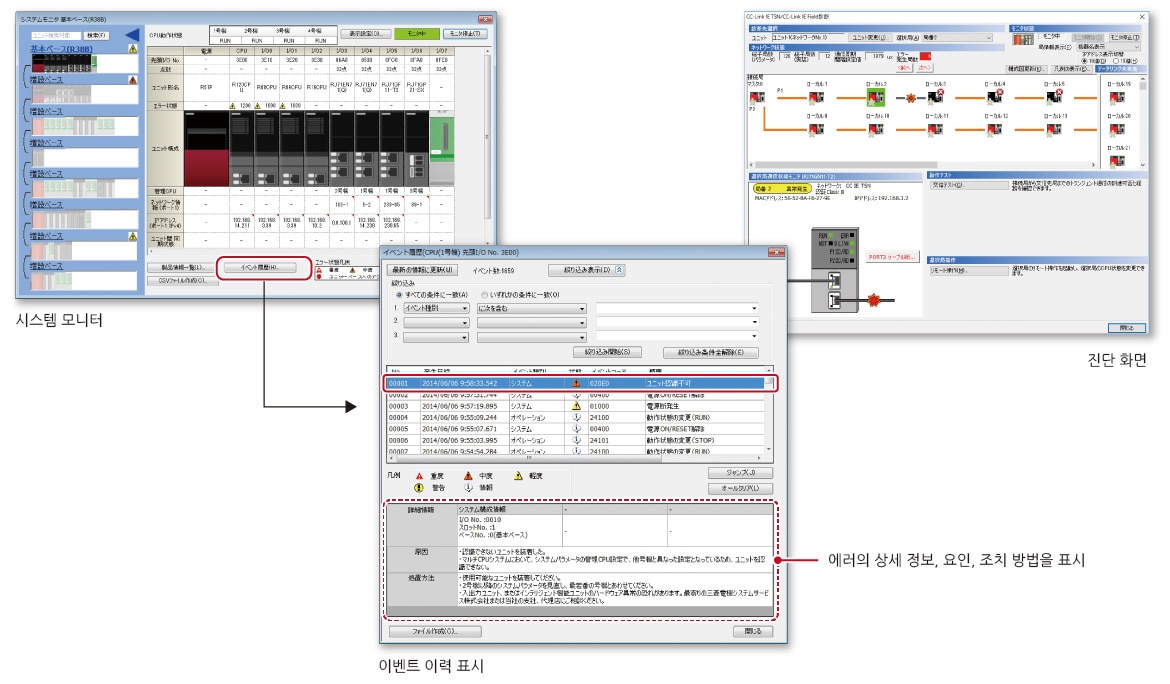Click the error icon on event row 00001
Viewport: 1170px width, 684px height.
pyautogui.click(x=576, y=382)
